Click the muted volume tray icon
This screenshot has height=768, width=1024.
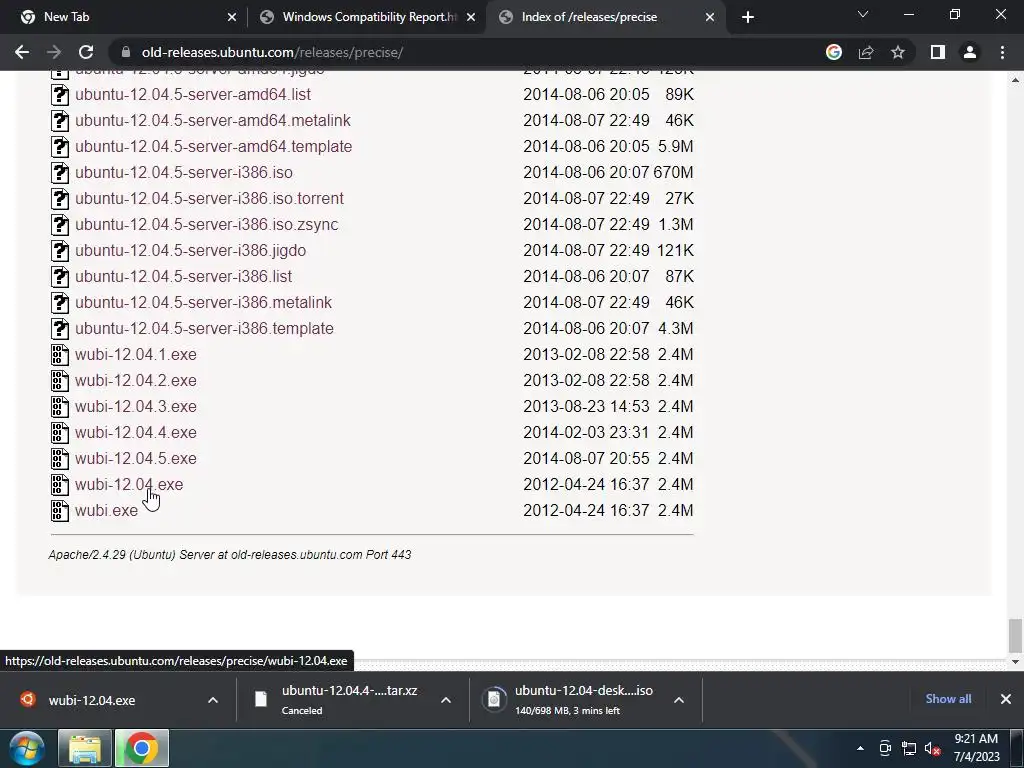(x=932, y=748)
